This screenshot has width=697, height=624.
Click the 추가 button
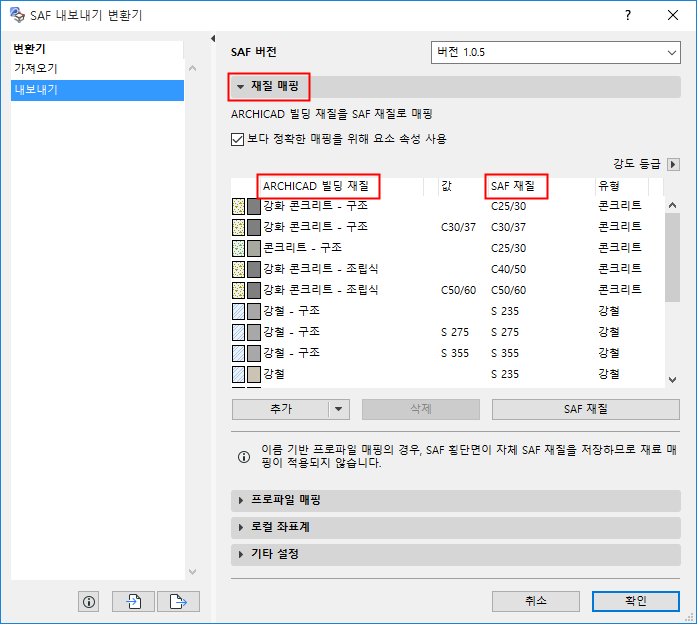tap(281, 409)
